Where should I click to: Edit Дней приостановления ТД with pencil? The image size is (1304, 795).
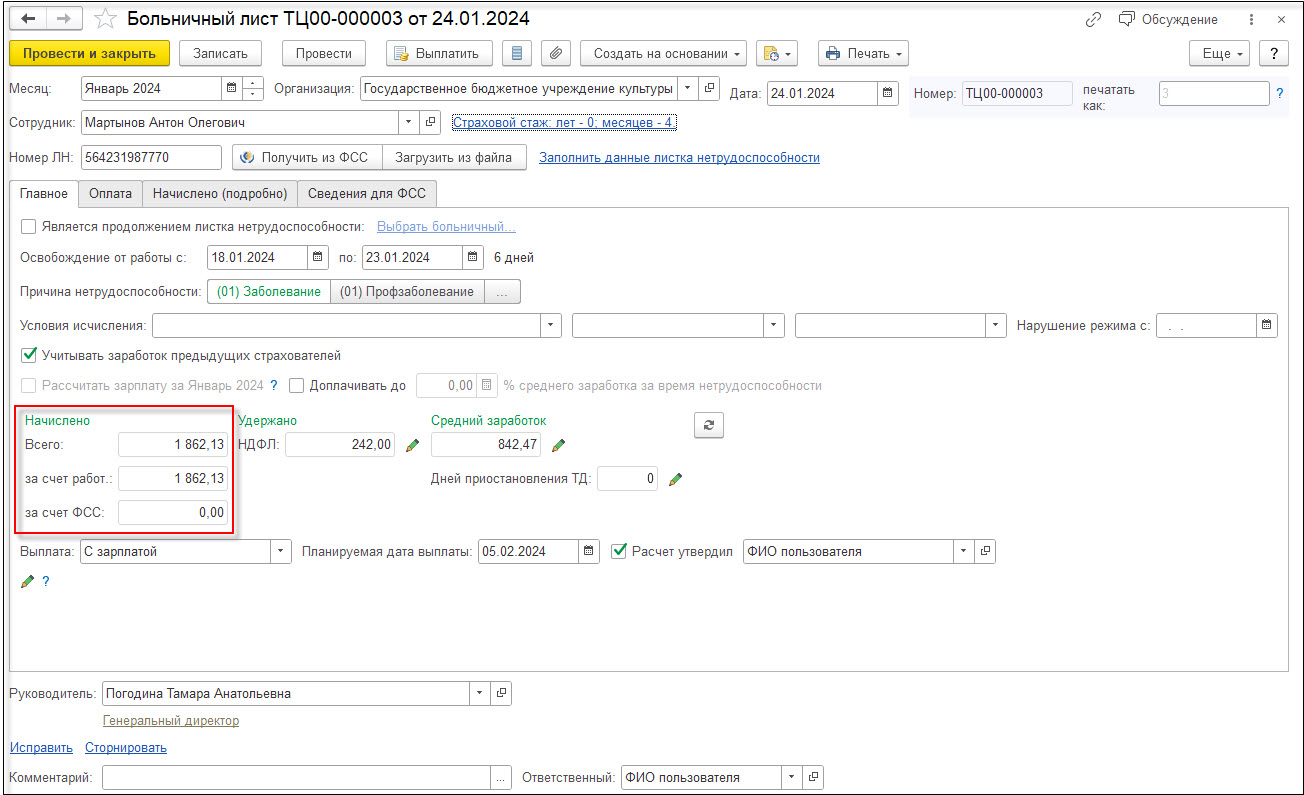pyautogui.click(x=676, y=479)
